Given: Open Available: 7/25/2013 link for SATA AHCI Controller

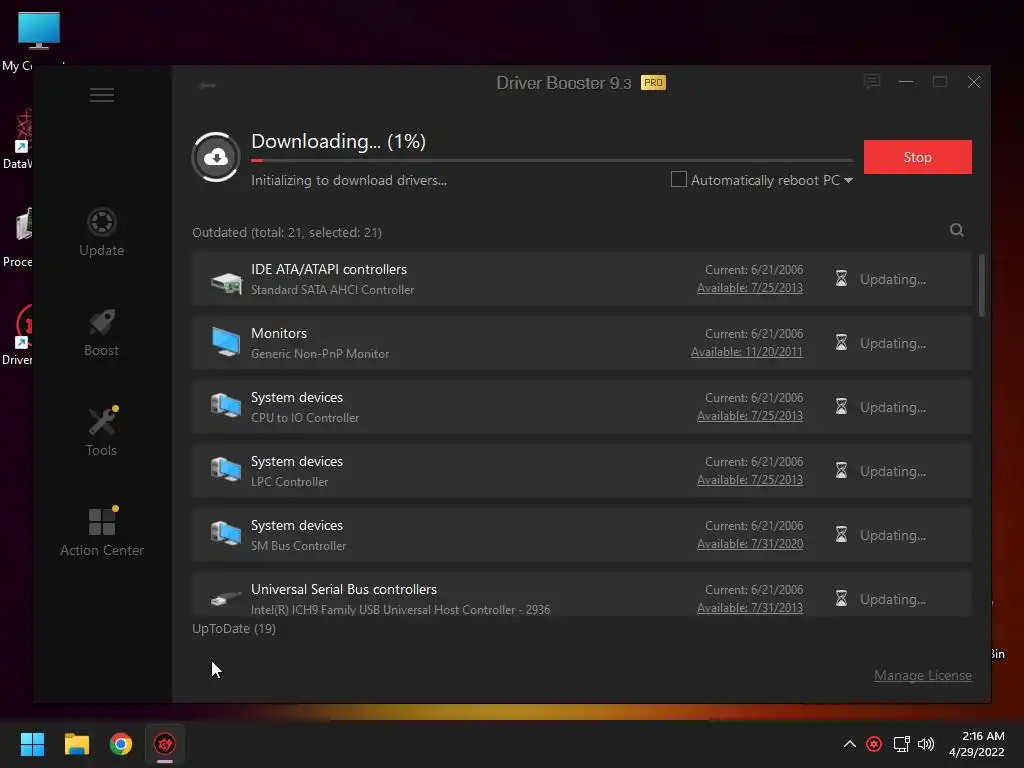Looking at the screenshot, I should [x=750, y=288].
